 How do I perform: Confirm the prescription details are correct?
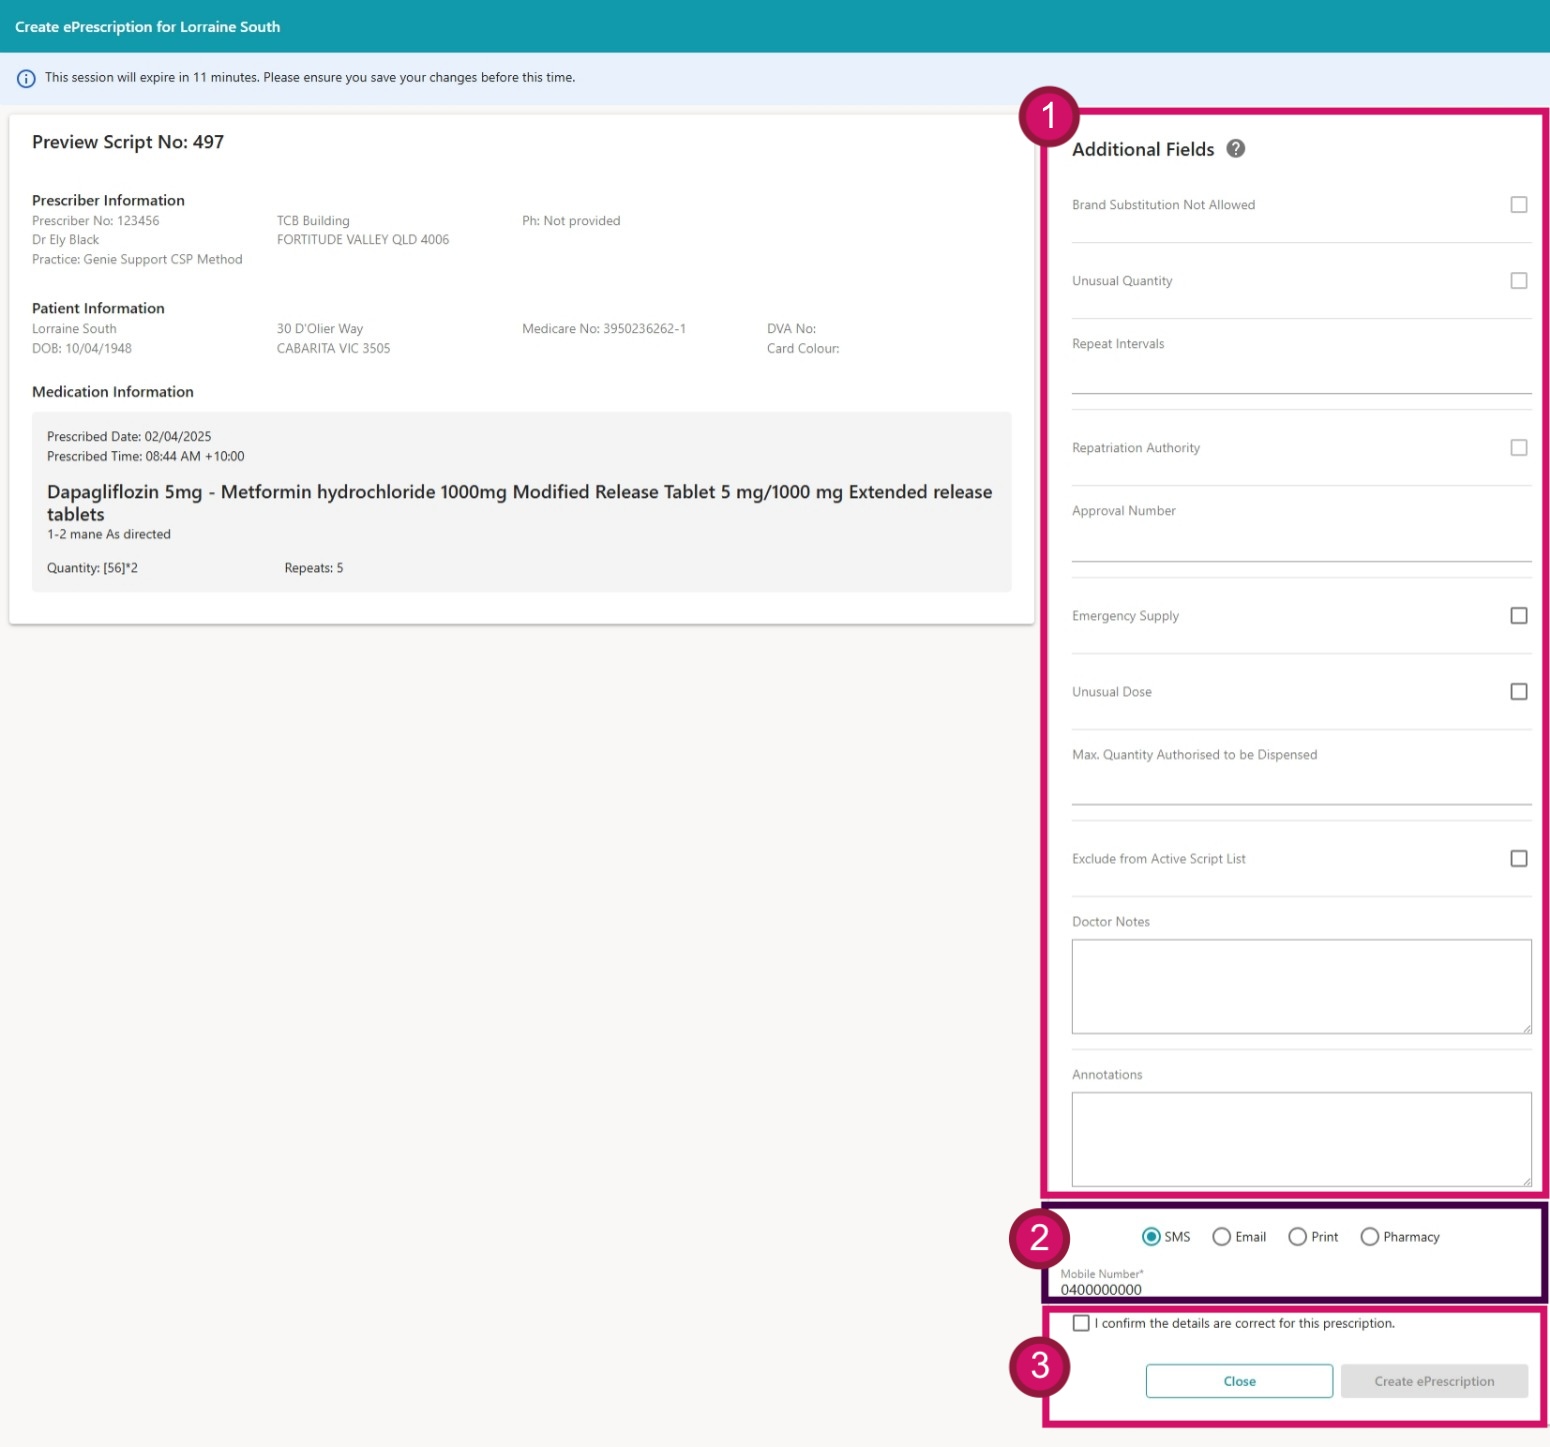(x=1081, y=1323)
